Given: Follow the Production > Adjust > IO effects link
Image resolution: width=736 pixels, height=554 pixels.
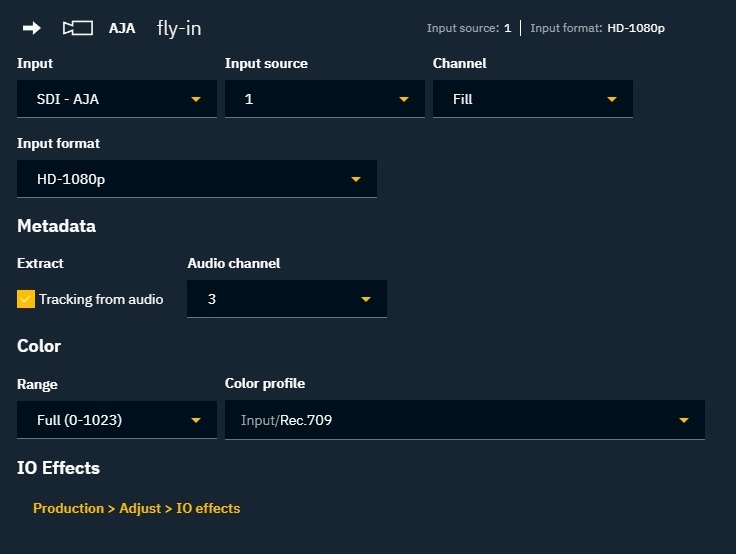Looking at the screenshot, I should (136, 508).
